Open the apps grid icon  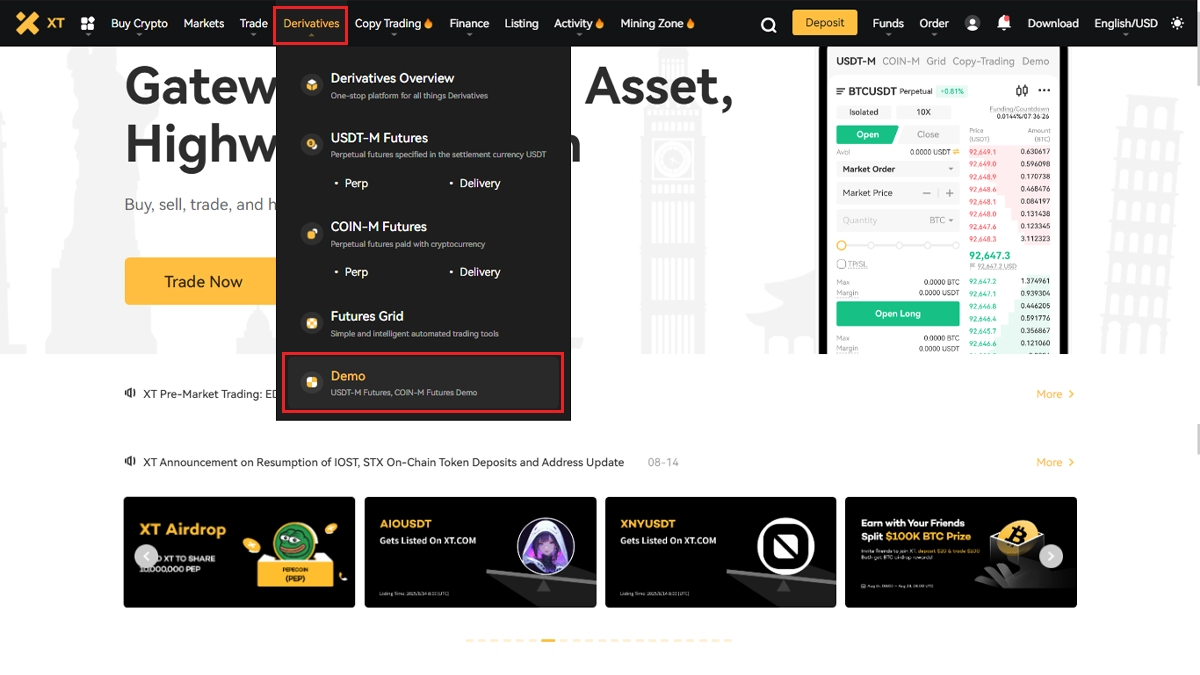coord(87,23)
